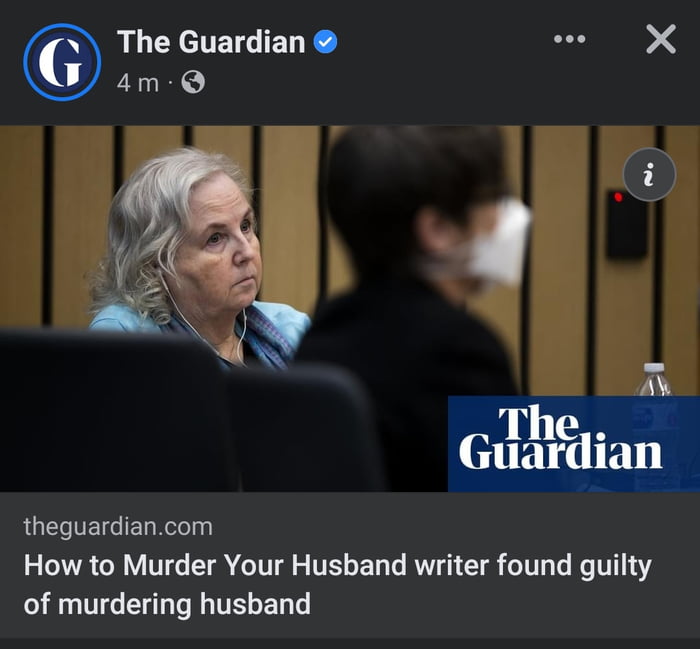This screenshot has height=649, width=700.
Task: Click the white G inside the avatar
Action: tap(61, 62)
